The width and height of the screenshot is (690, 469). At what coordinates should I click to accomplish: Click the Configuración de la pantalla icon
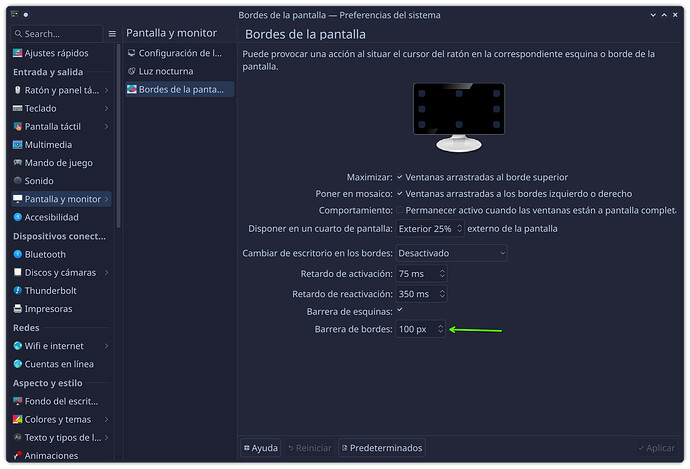(131, 53)
